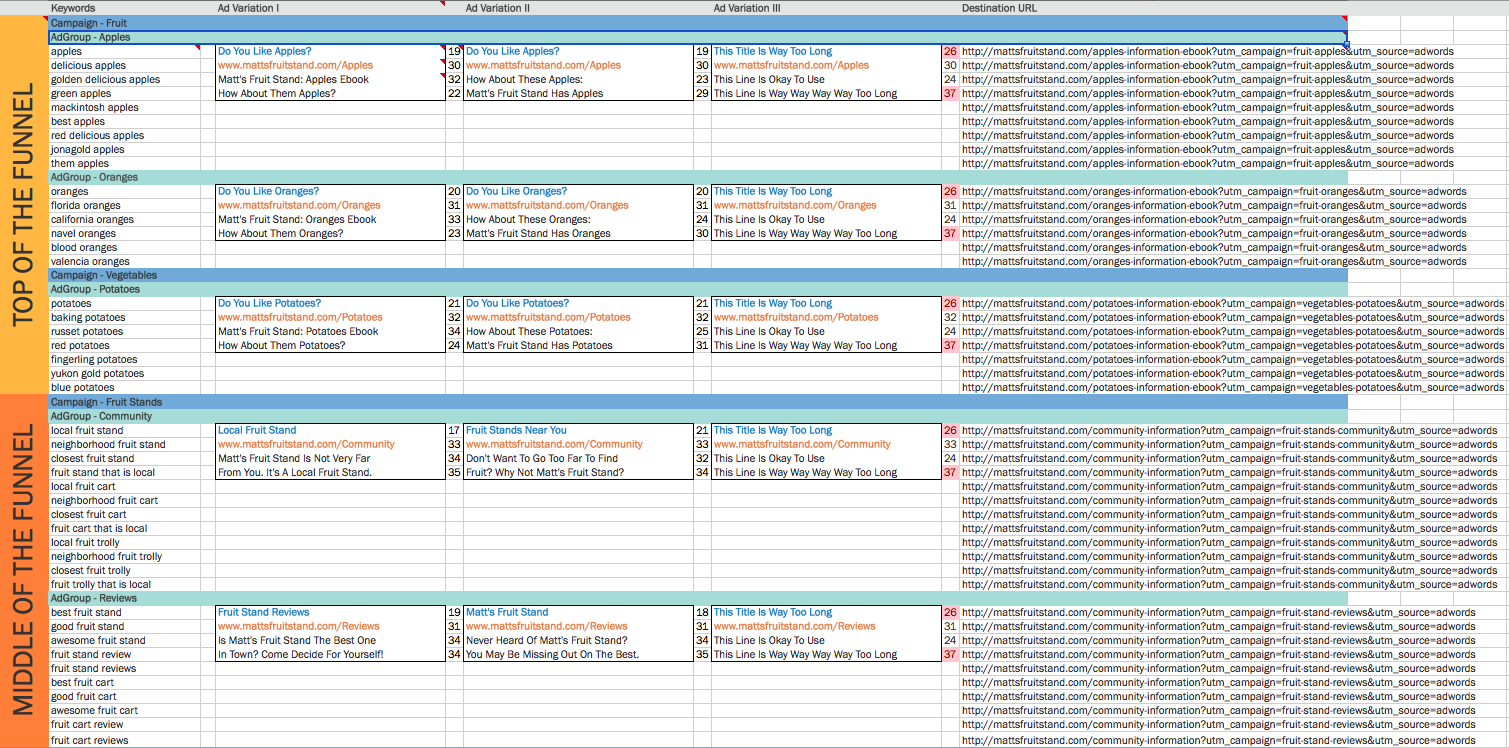Select the mackintosh apples keyword cell

(124, 107)
